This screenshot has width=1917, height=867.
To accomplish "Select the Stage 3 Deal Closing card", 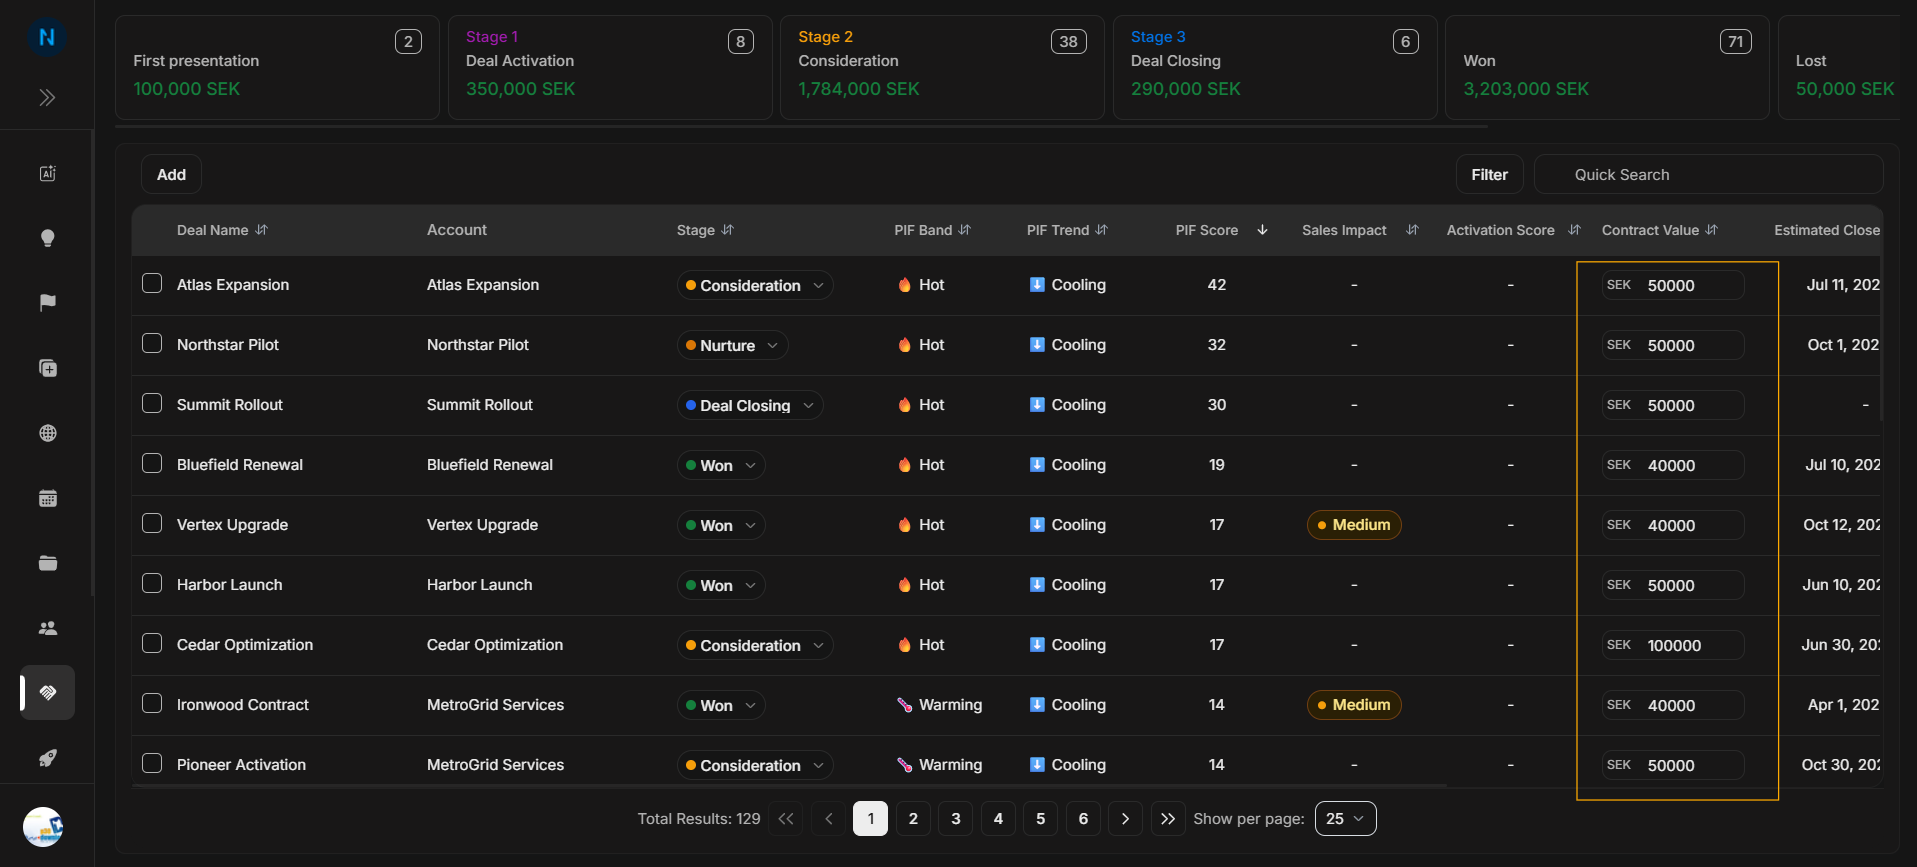I will (1275, 67).
